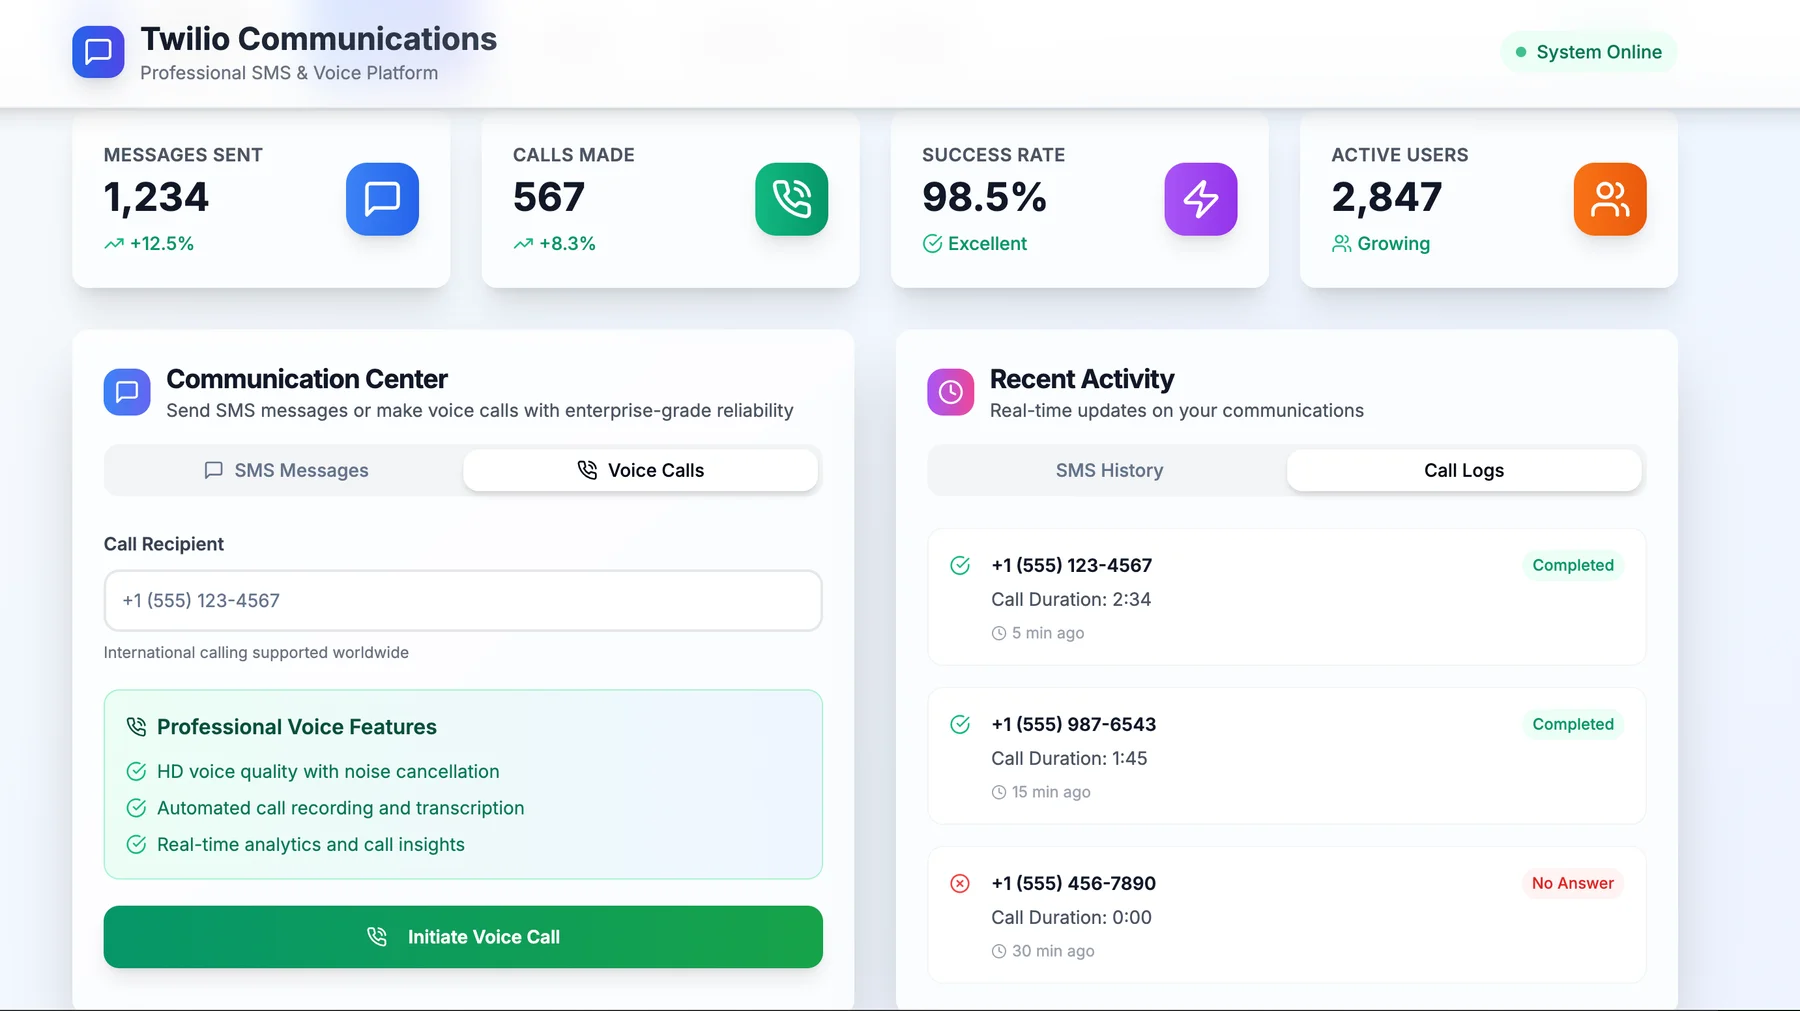The image size is (1800, 1011).
Task: Open the call log entry +1 (555) 123-4567
Action: point(1286,597)
